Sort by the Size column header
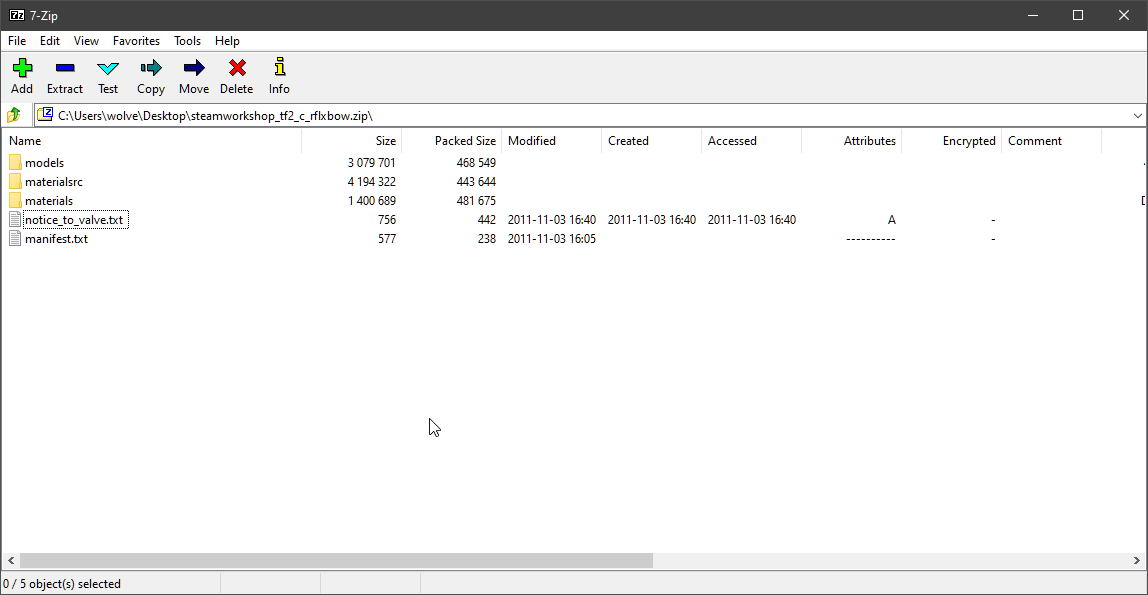 point(351,141)
